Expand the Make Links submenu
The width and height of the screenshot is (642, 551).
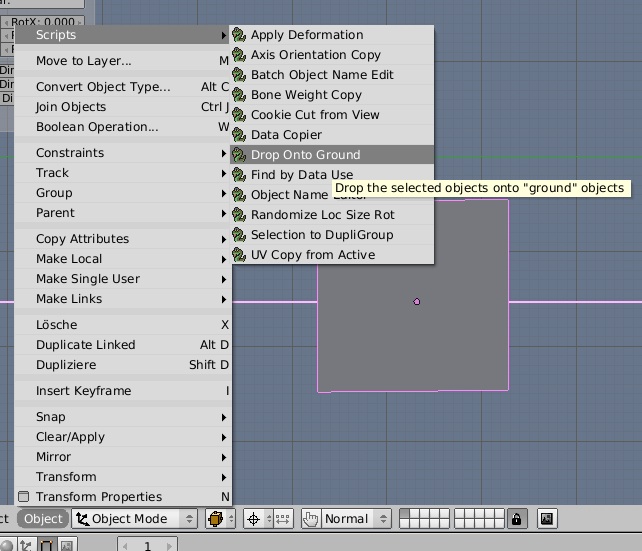123,299
